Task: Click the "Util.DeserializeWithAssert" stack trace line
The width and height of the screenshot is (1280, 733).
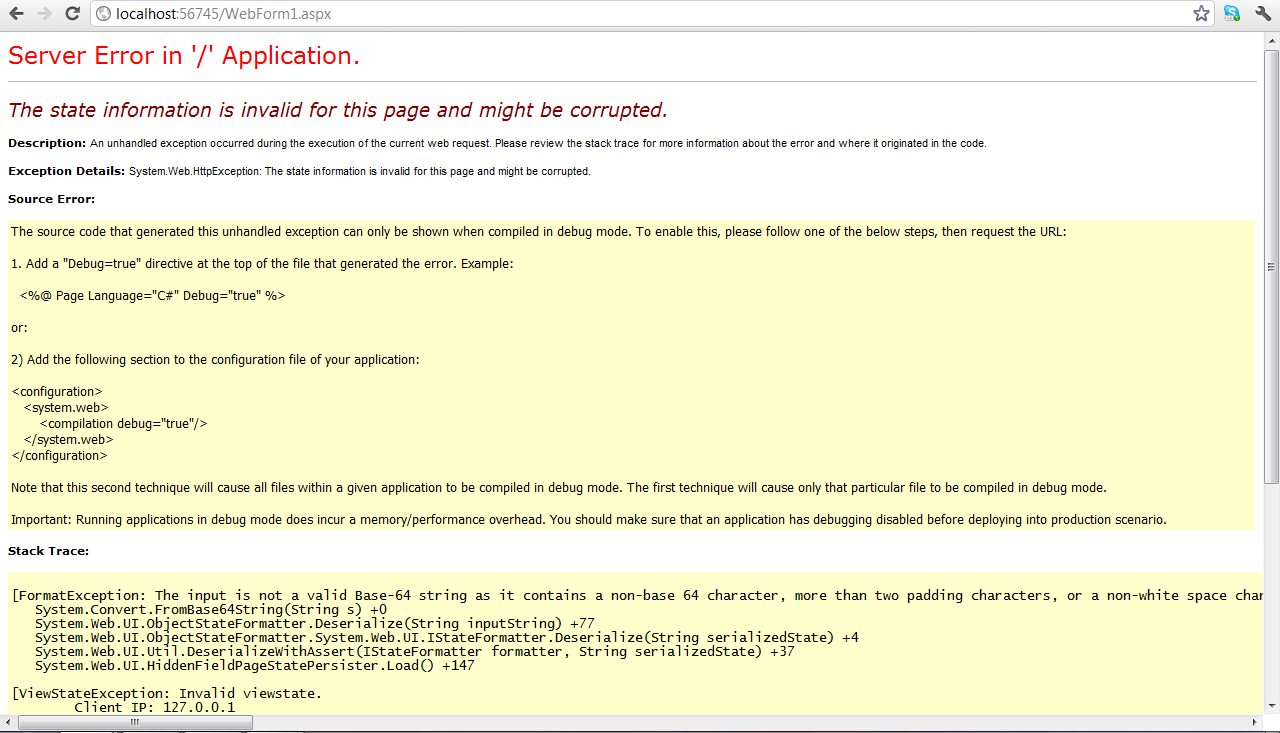Action: pyautogui.click(x=415, y=652)
